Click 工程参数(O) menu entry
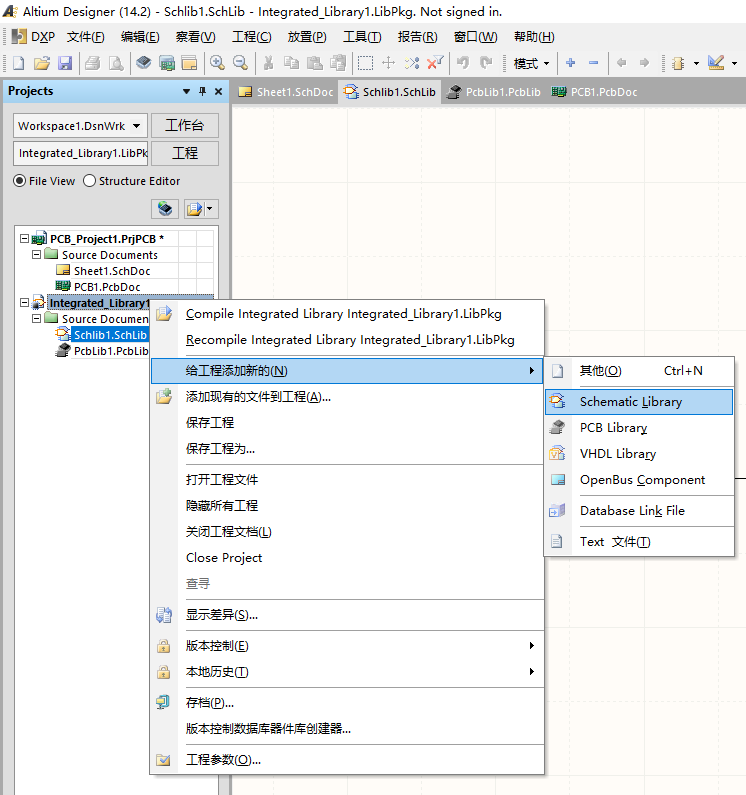This screenshot has height=795, width=746. click(x=347, y=760)
